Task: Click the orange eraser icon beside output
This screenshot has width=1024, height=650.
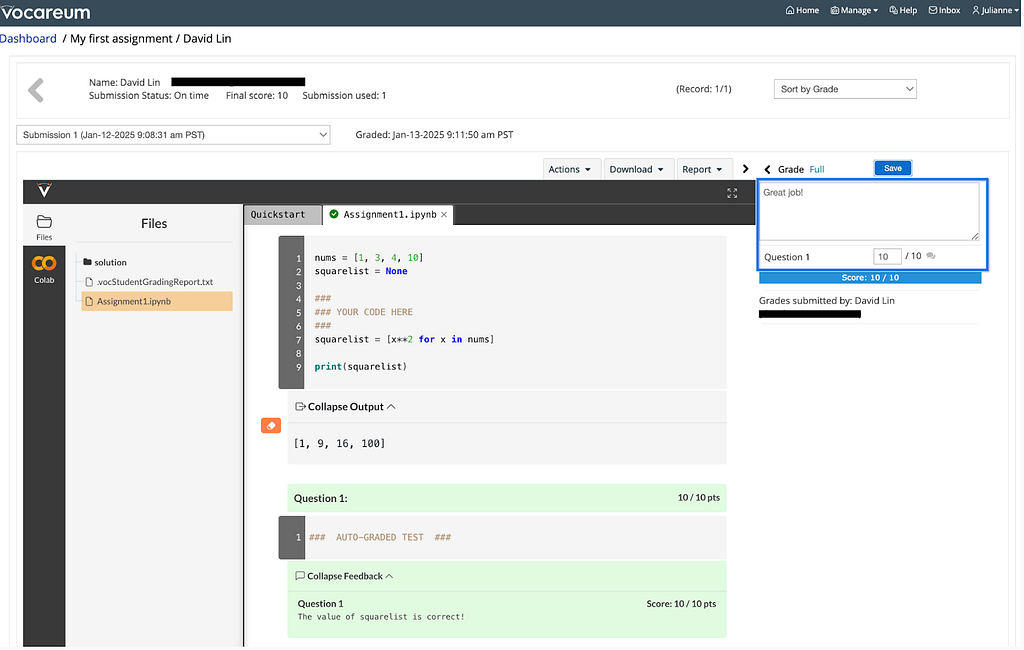Action: 271,425
